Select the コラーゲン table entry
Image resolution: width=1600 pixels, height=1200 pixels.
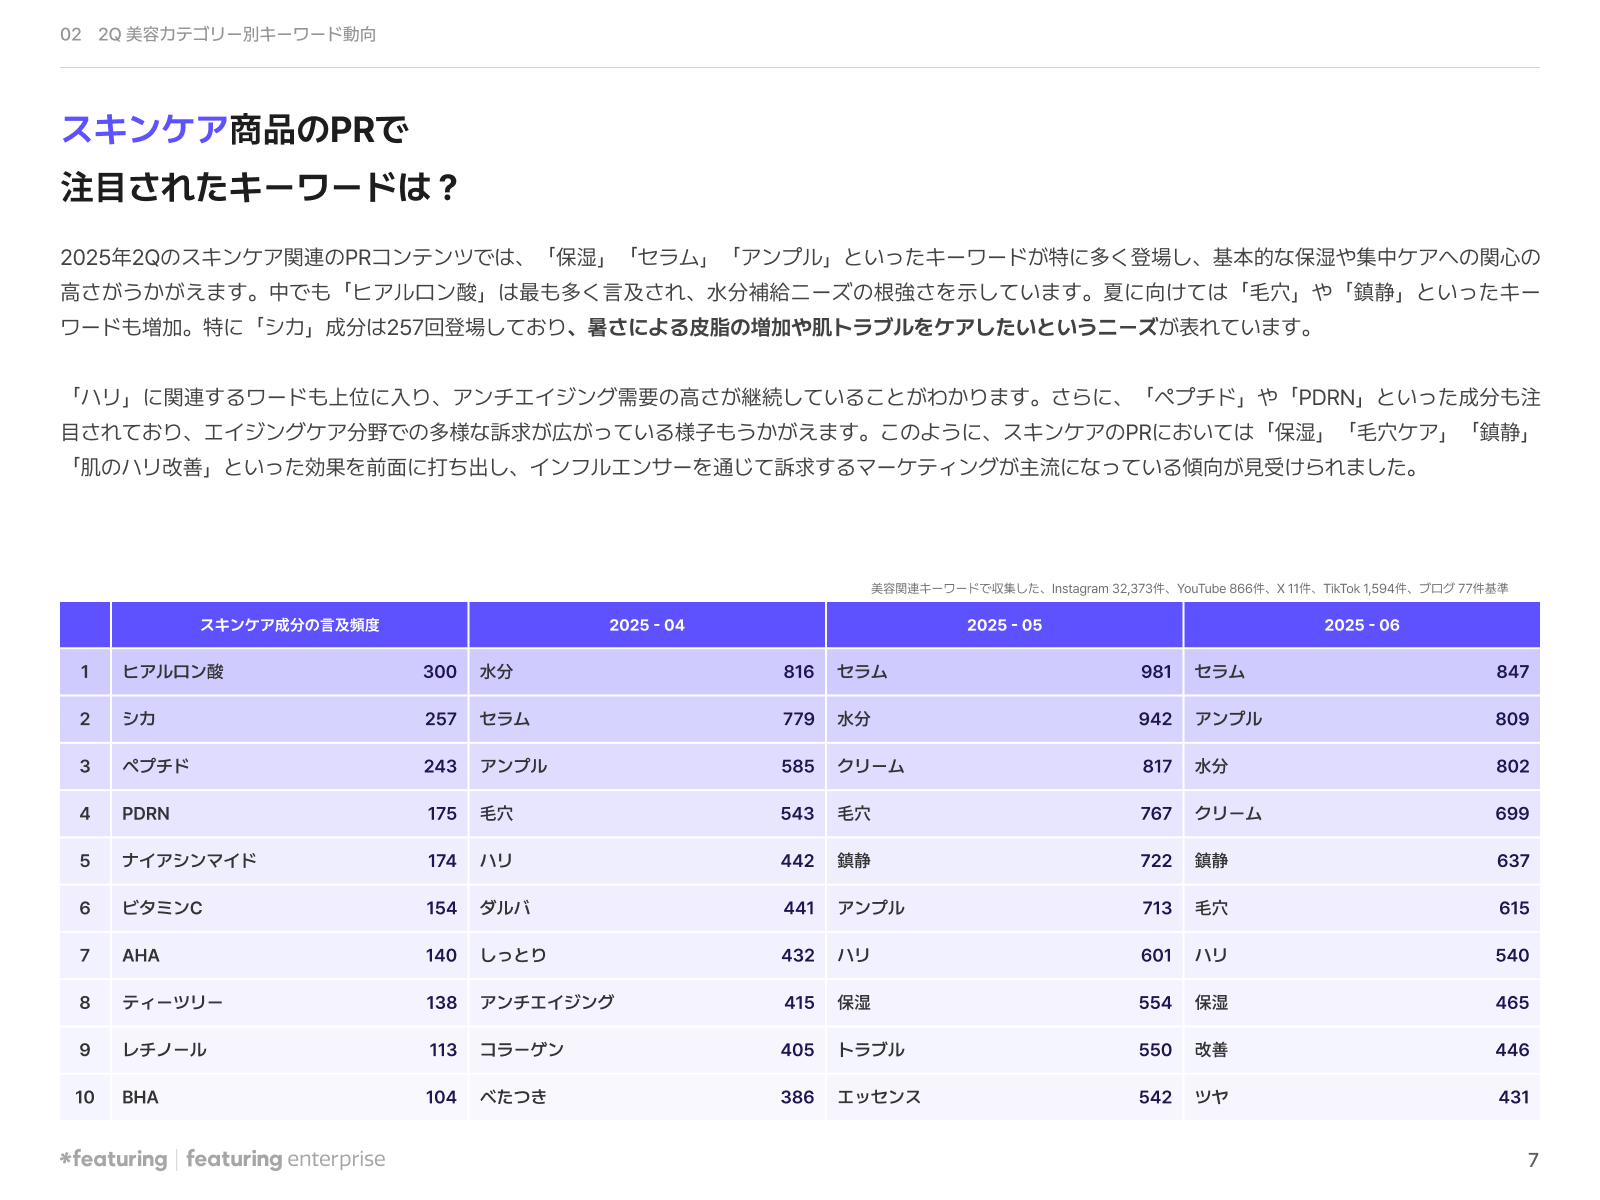point(522,1050)
